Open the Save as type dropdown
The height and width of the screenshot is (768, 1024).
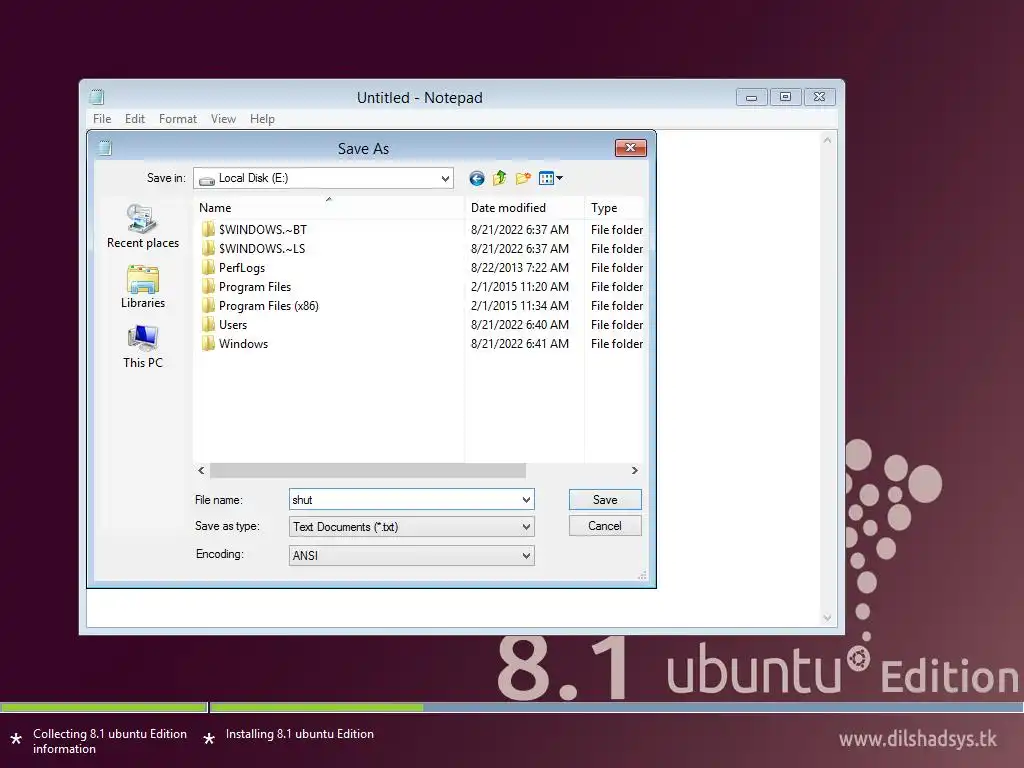pyautogui.click(x=526, y=527)
